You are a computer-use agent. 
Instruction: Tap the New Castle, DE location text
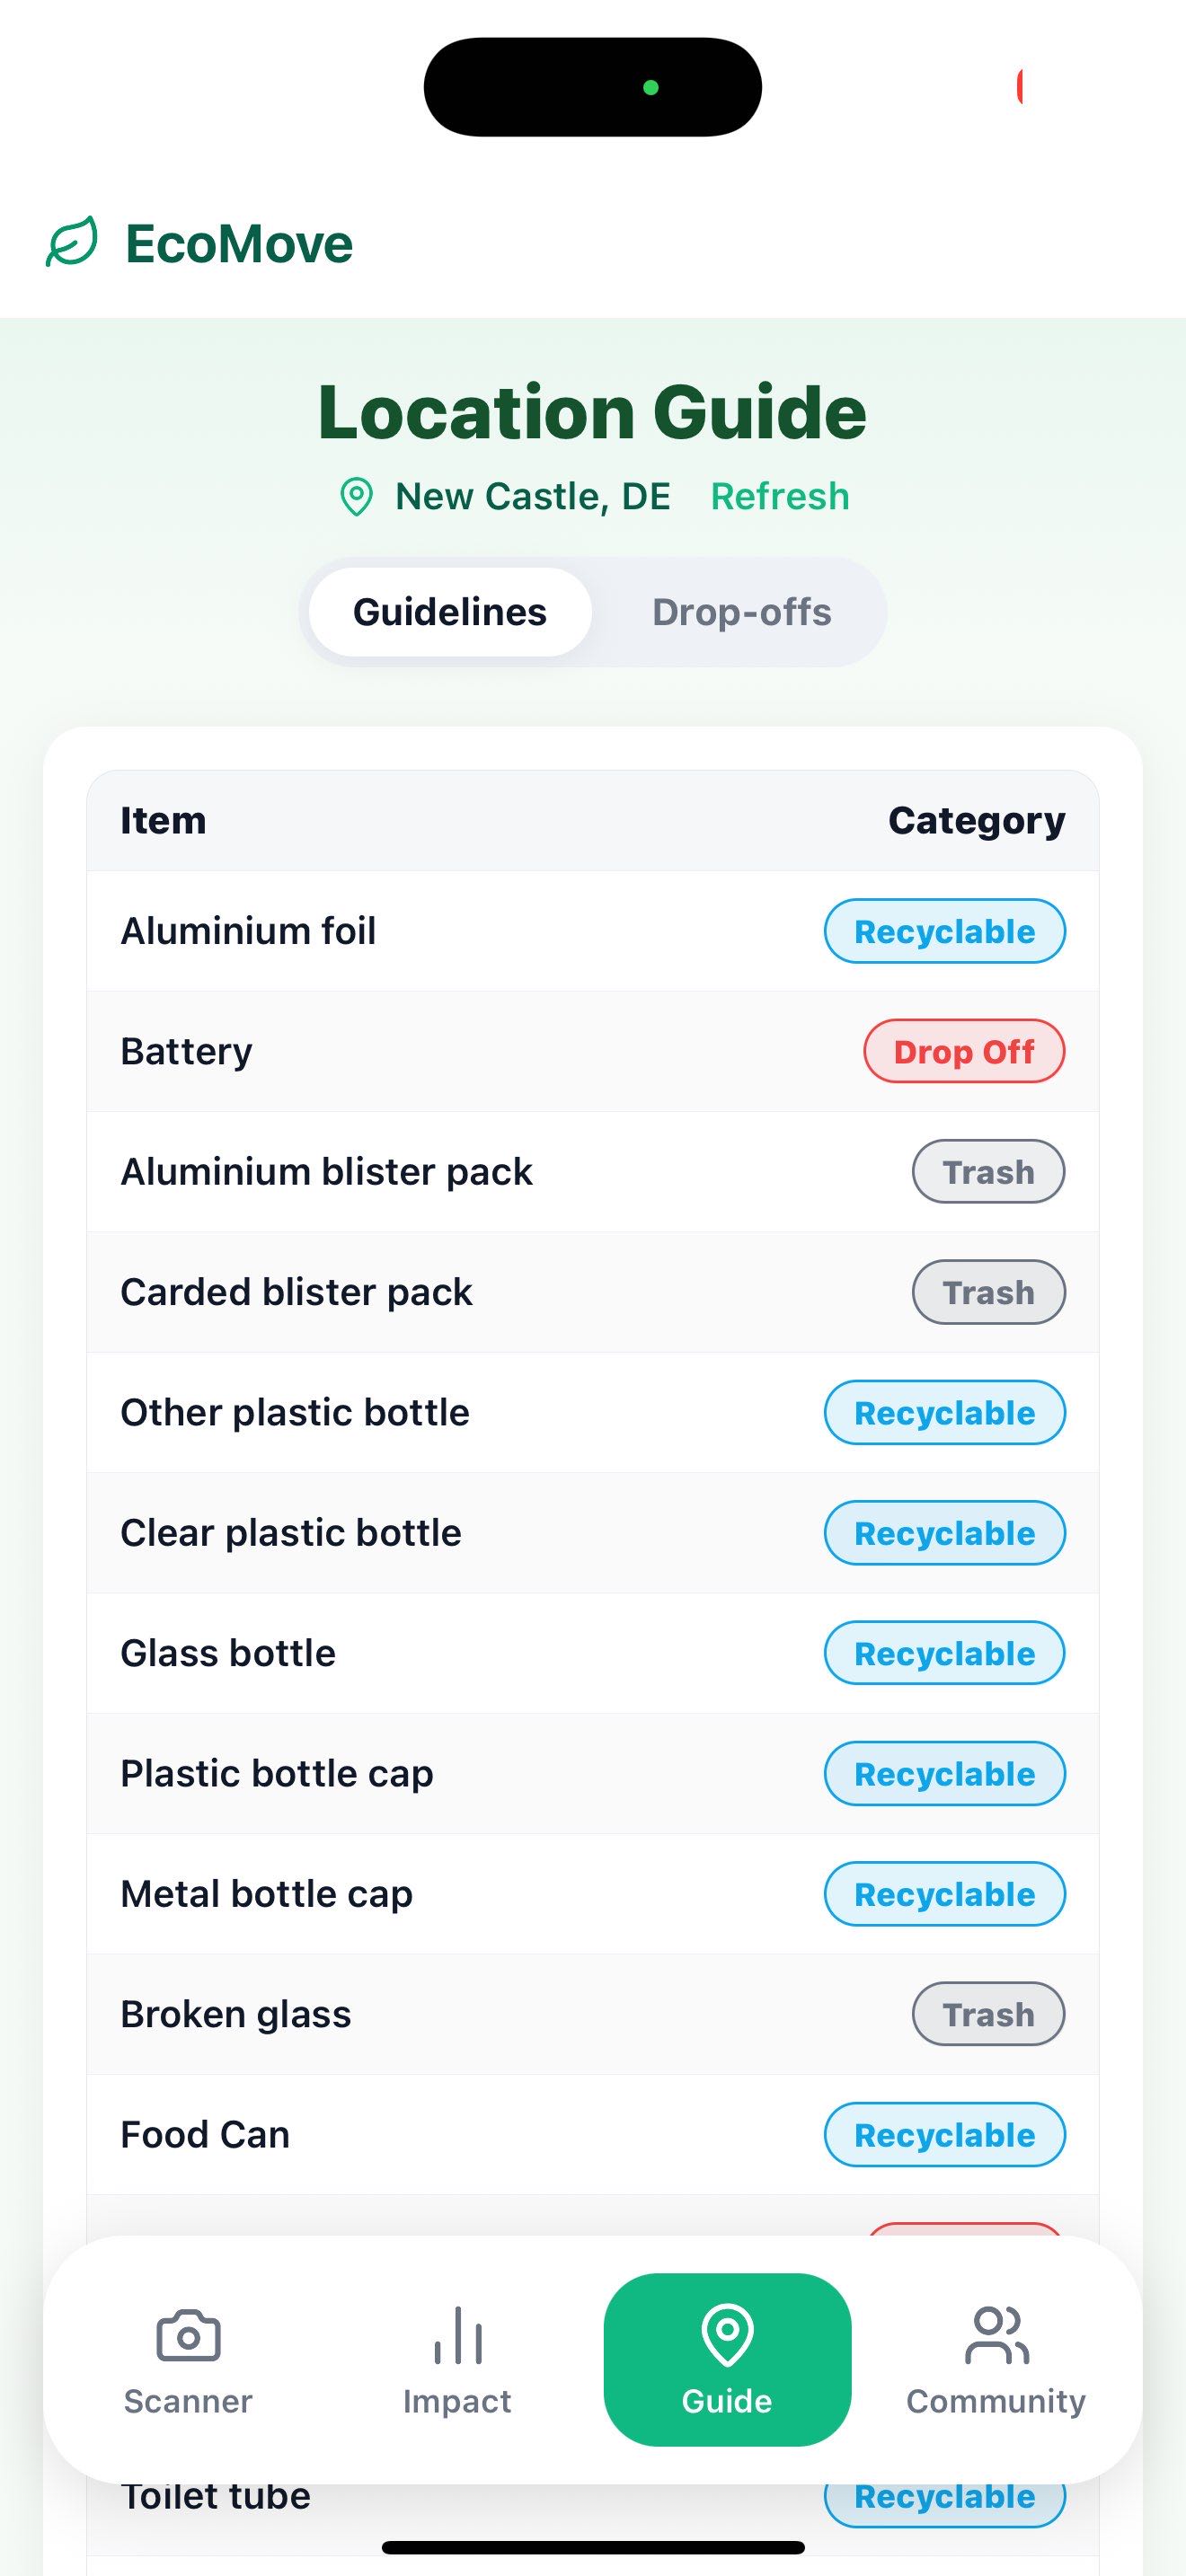532,496
